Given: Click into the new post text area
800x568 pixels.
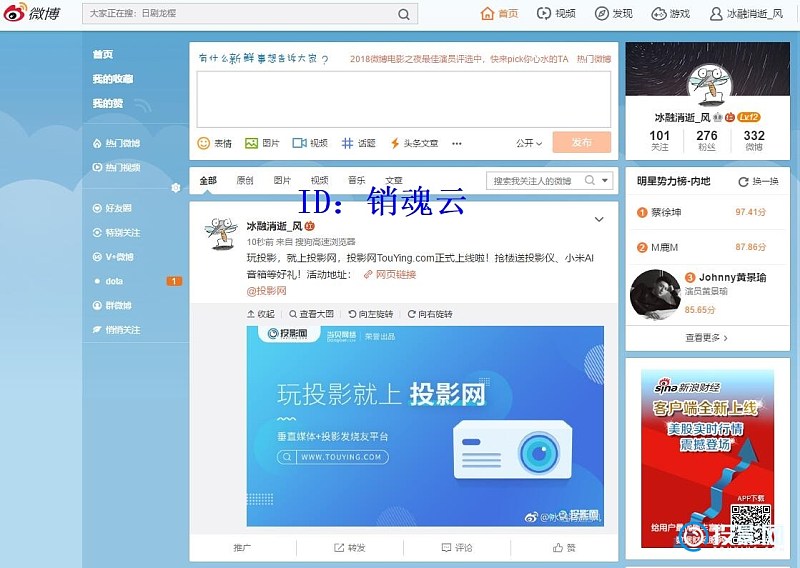Looking at the screenshot, I should point(404,99).
